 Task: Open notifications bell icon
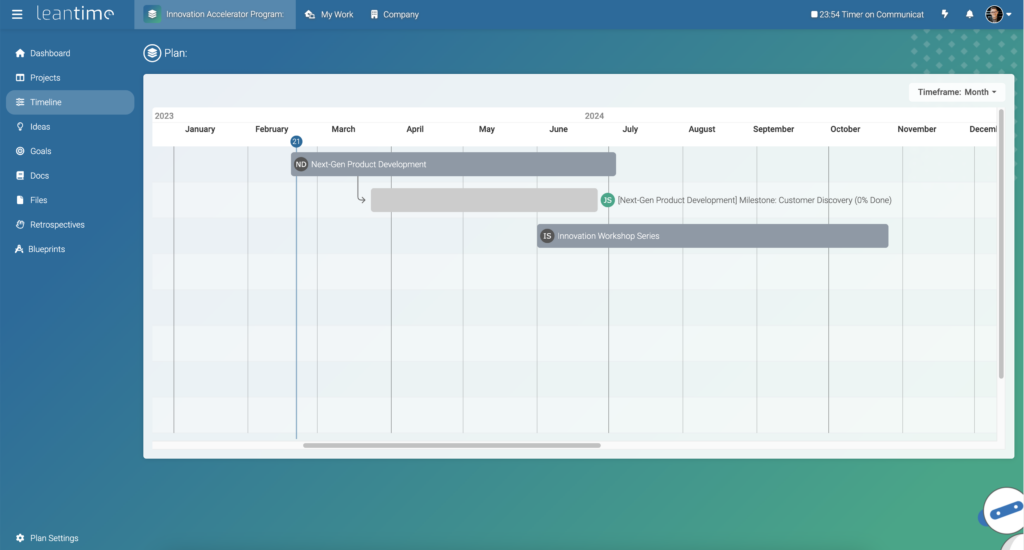click(x=969, y=14)
